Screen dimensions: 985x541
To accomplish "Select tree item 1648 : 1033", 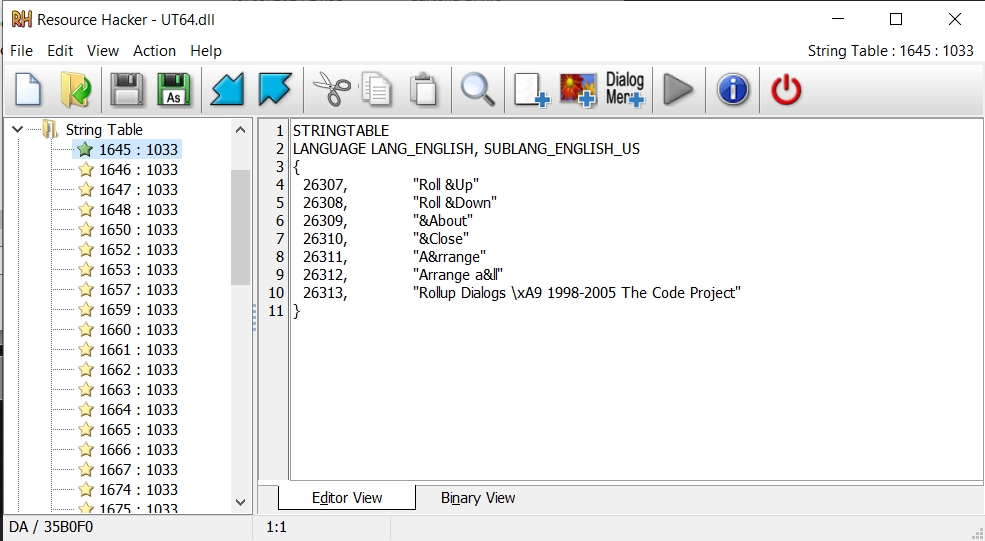I will click(138, 210).
